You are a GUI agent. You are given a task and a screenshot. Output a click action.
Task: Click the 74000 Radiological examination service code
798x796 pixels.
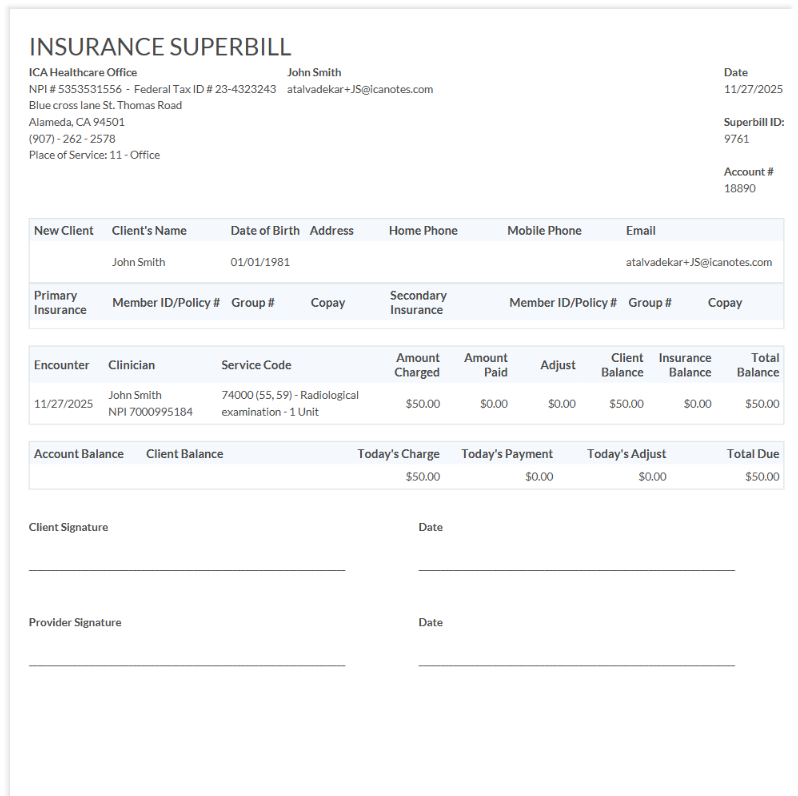point(290,403)
